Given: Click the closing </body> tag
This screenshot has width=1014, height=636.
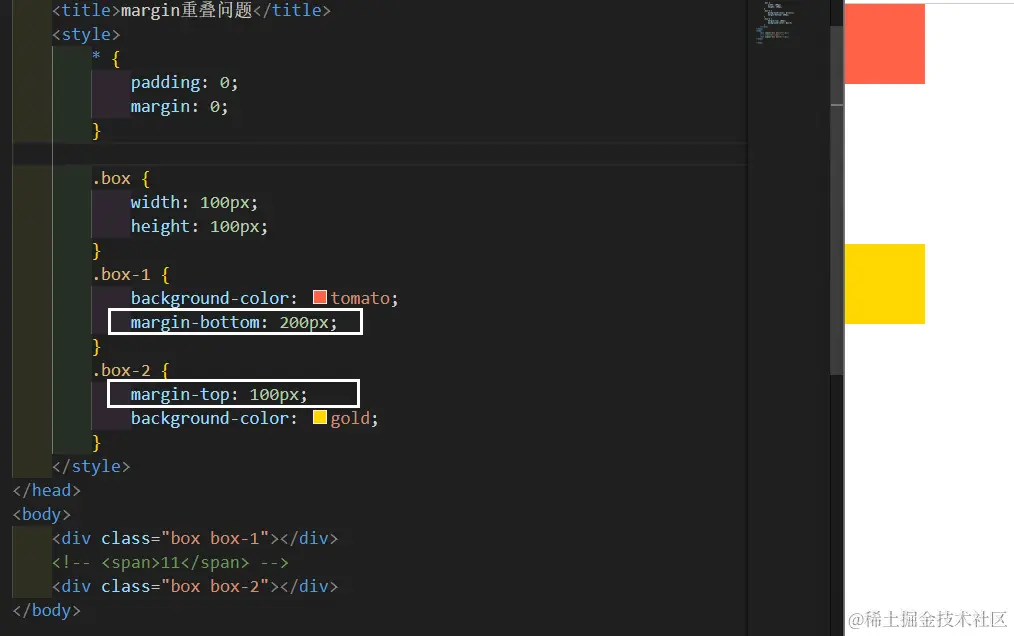Looking at the screenshot, I should (47, 610).
